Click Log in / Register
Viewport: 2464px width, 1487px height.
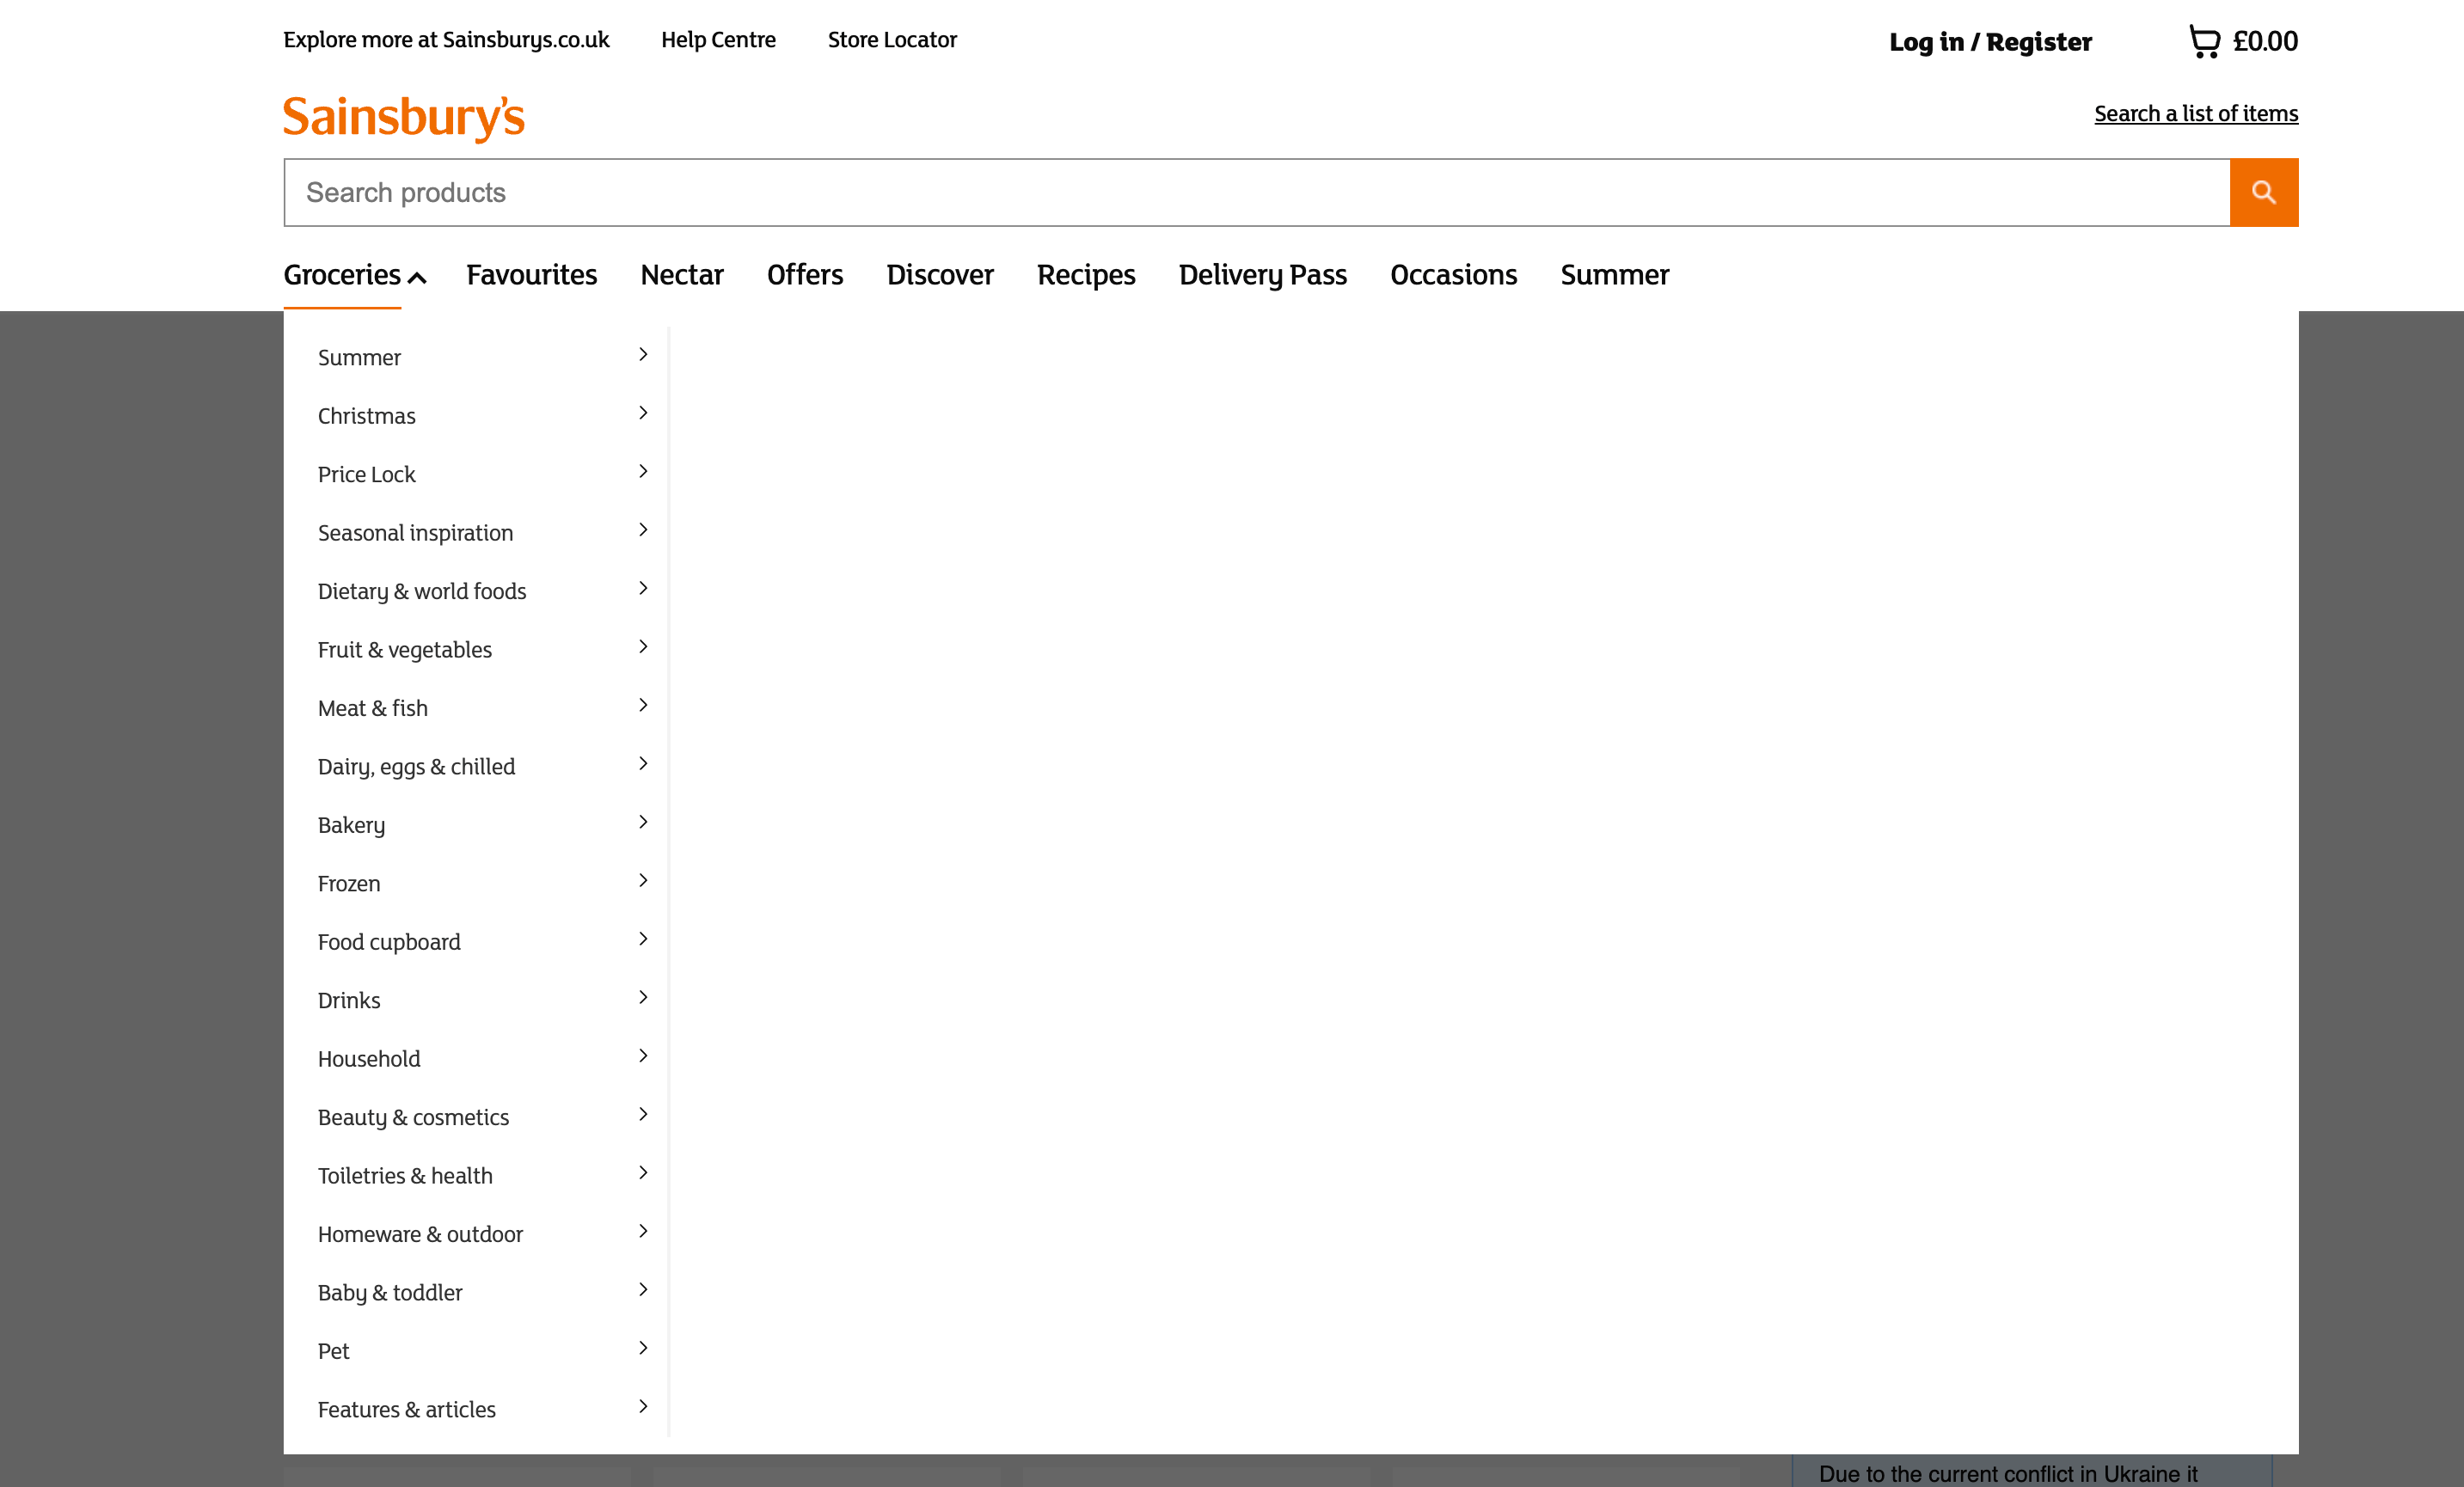point(1989,41)
